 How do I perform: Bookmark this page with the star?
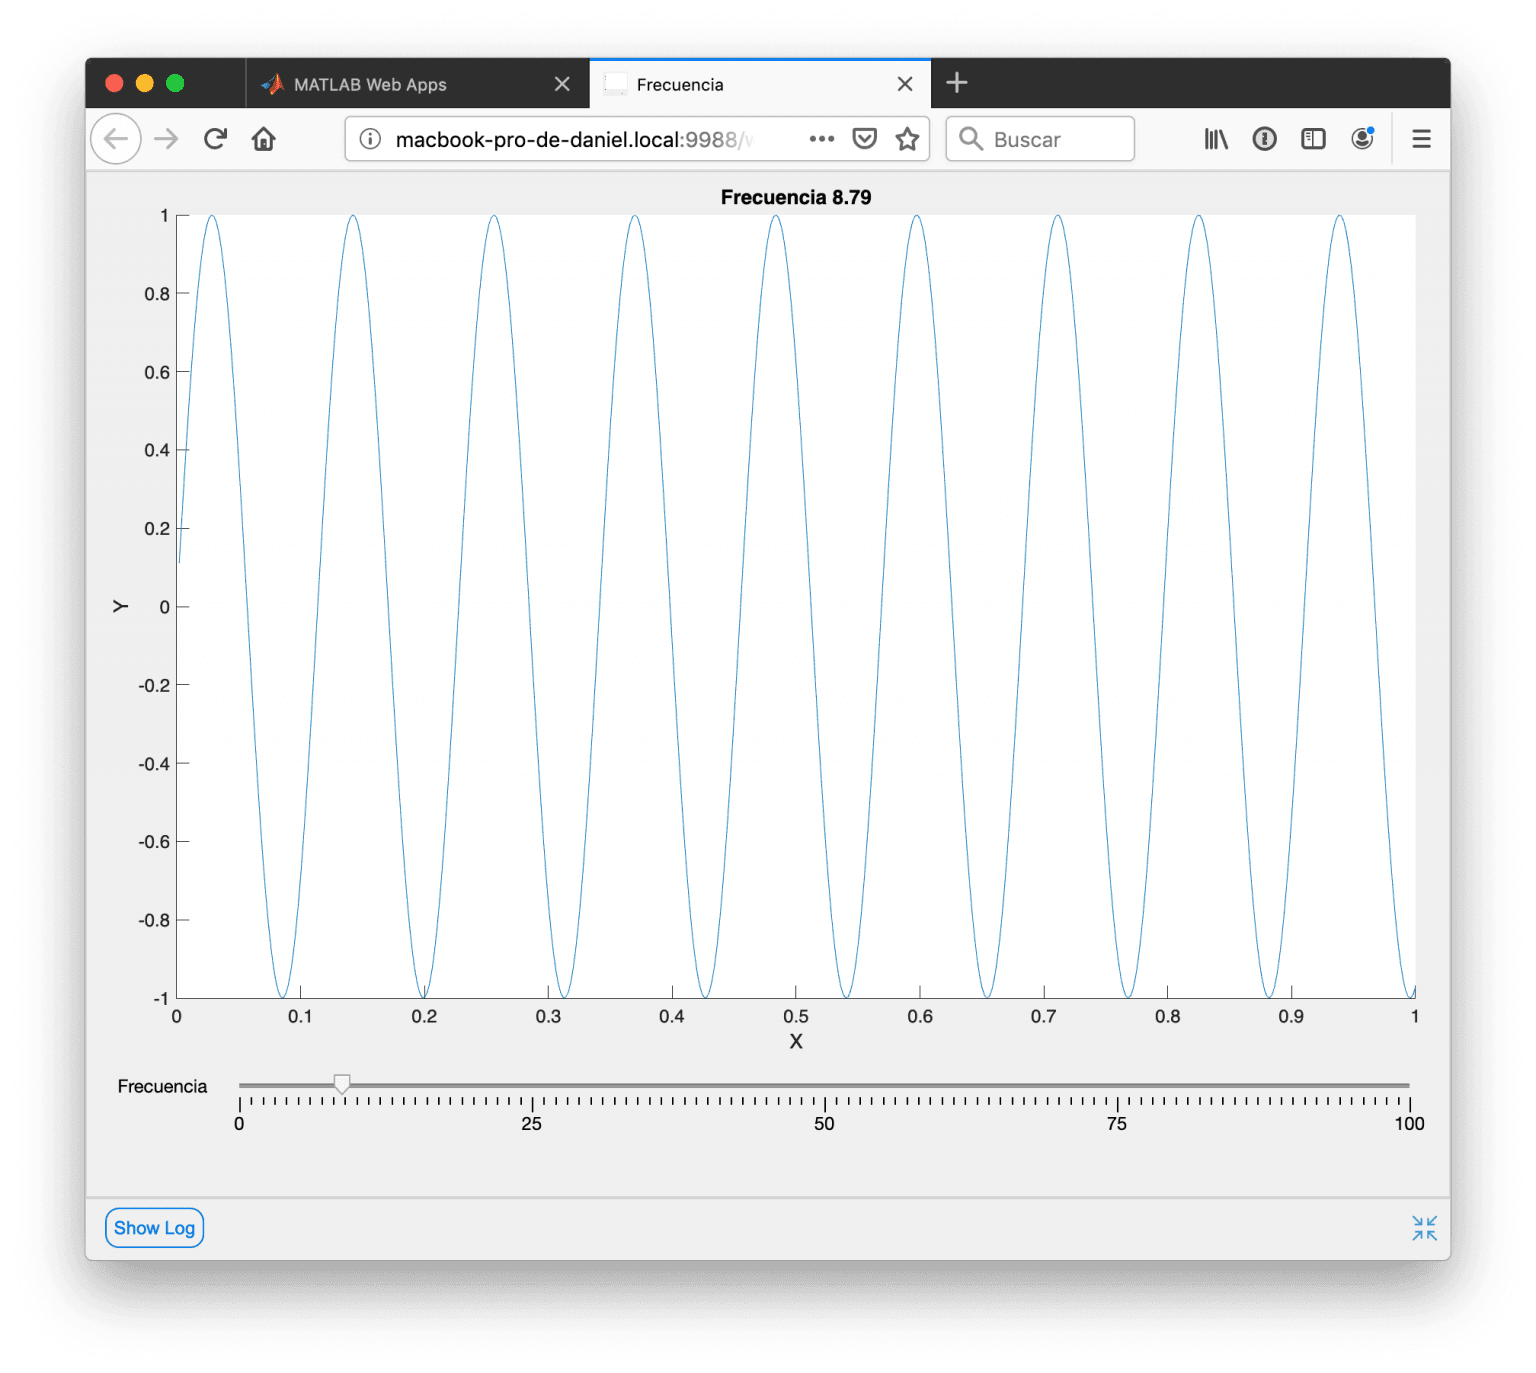907,139
